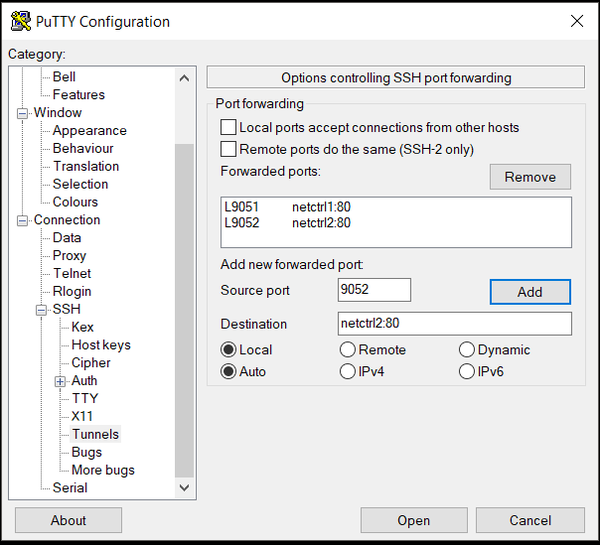Collapse the Connection tree node

pyautogui.click(x=22, y=221)
